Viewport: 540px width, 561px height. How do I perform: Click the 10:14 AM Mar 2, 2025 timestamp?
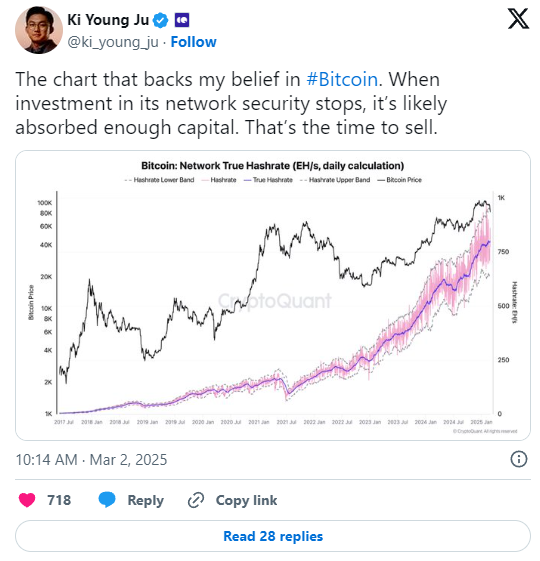[x=91, y=459]
